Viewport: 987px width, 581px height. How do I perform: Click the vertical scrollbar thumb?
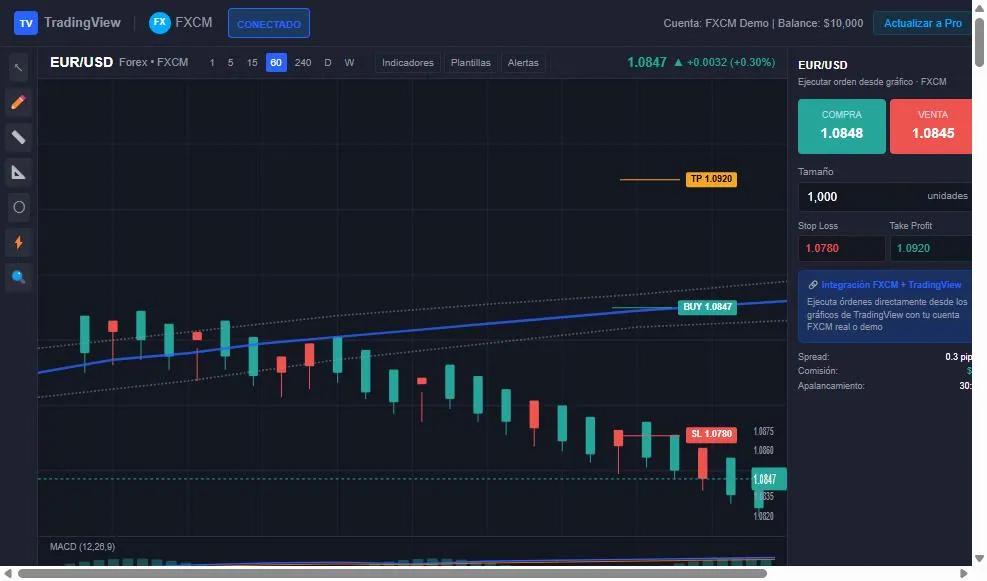coord(979,42)
